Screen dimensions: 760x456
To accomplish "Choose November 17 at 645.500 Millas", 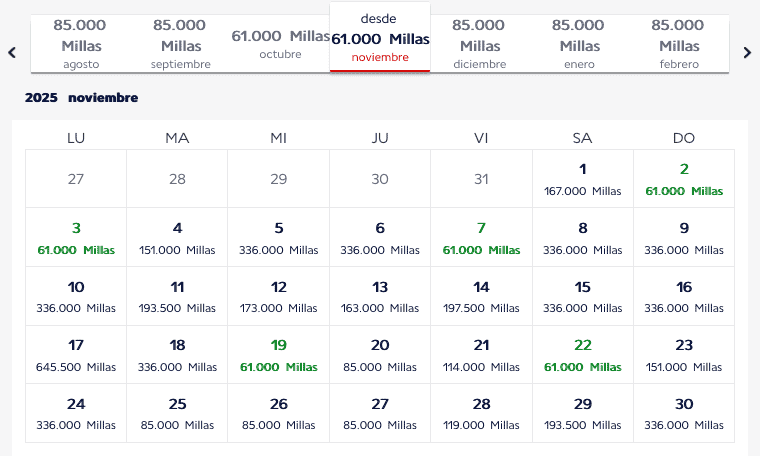I will (x=76, y=355).
